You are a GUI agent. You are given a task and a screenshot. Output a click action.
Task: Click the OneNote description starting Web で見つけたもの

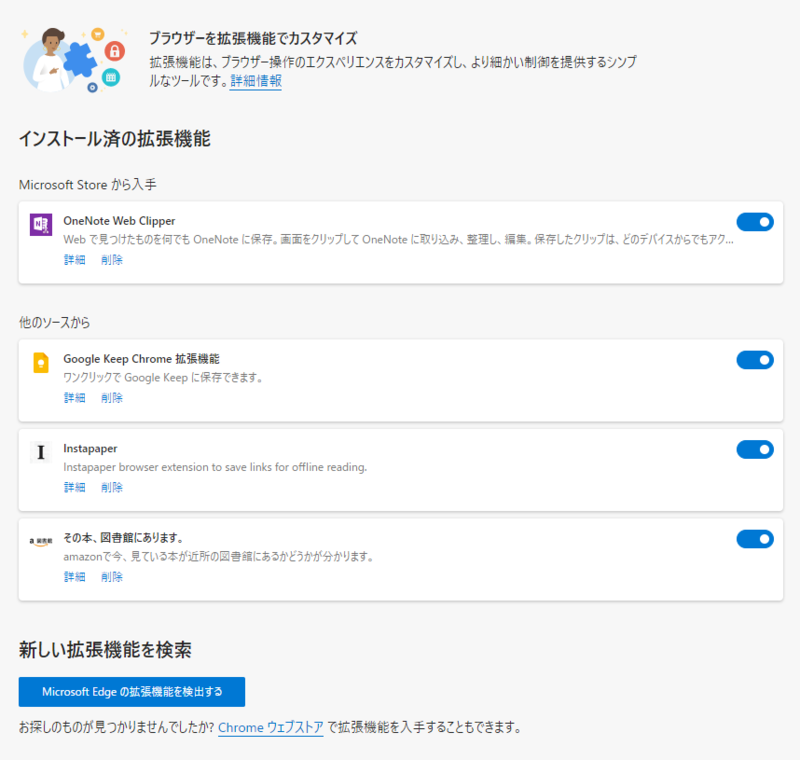point(398,239)
